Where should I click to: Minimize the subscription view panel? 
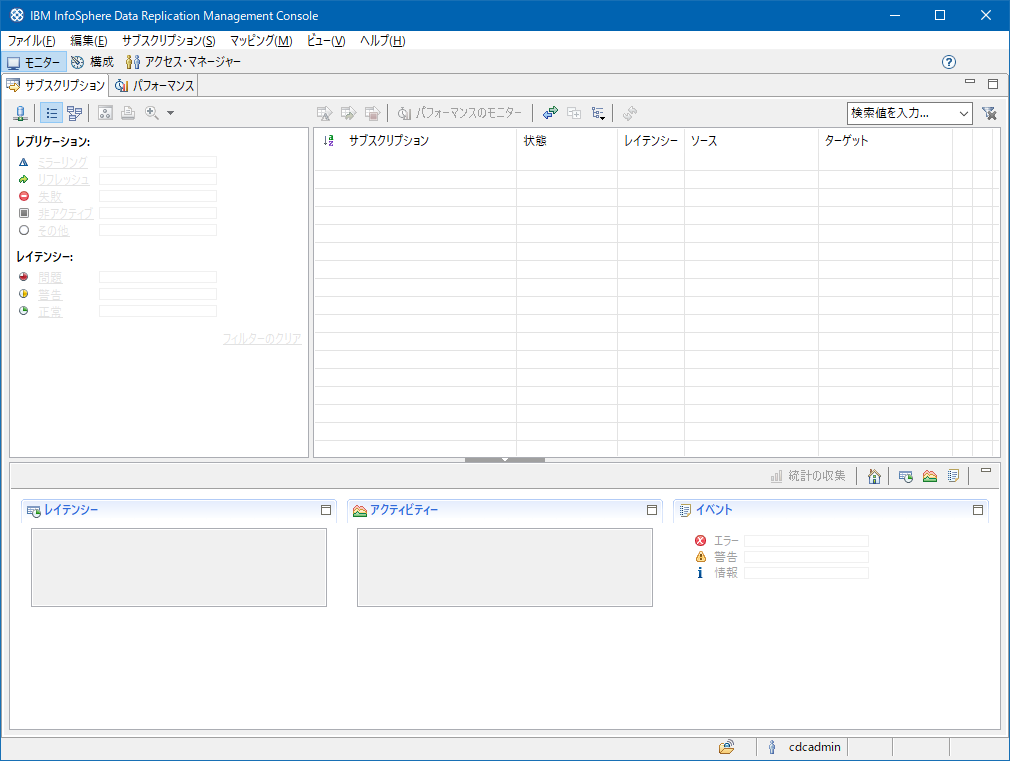point(969,82)
